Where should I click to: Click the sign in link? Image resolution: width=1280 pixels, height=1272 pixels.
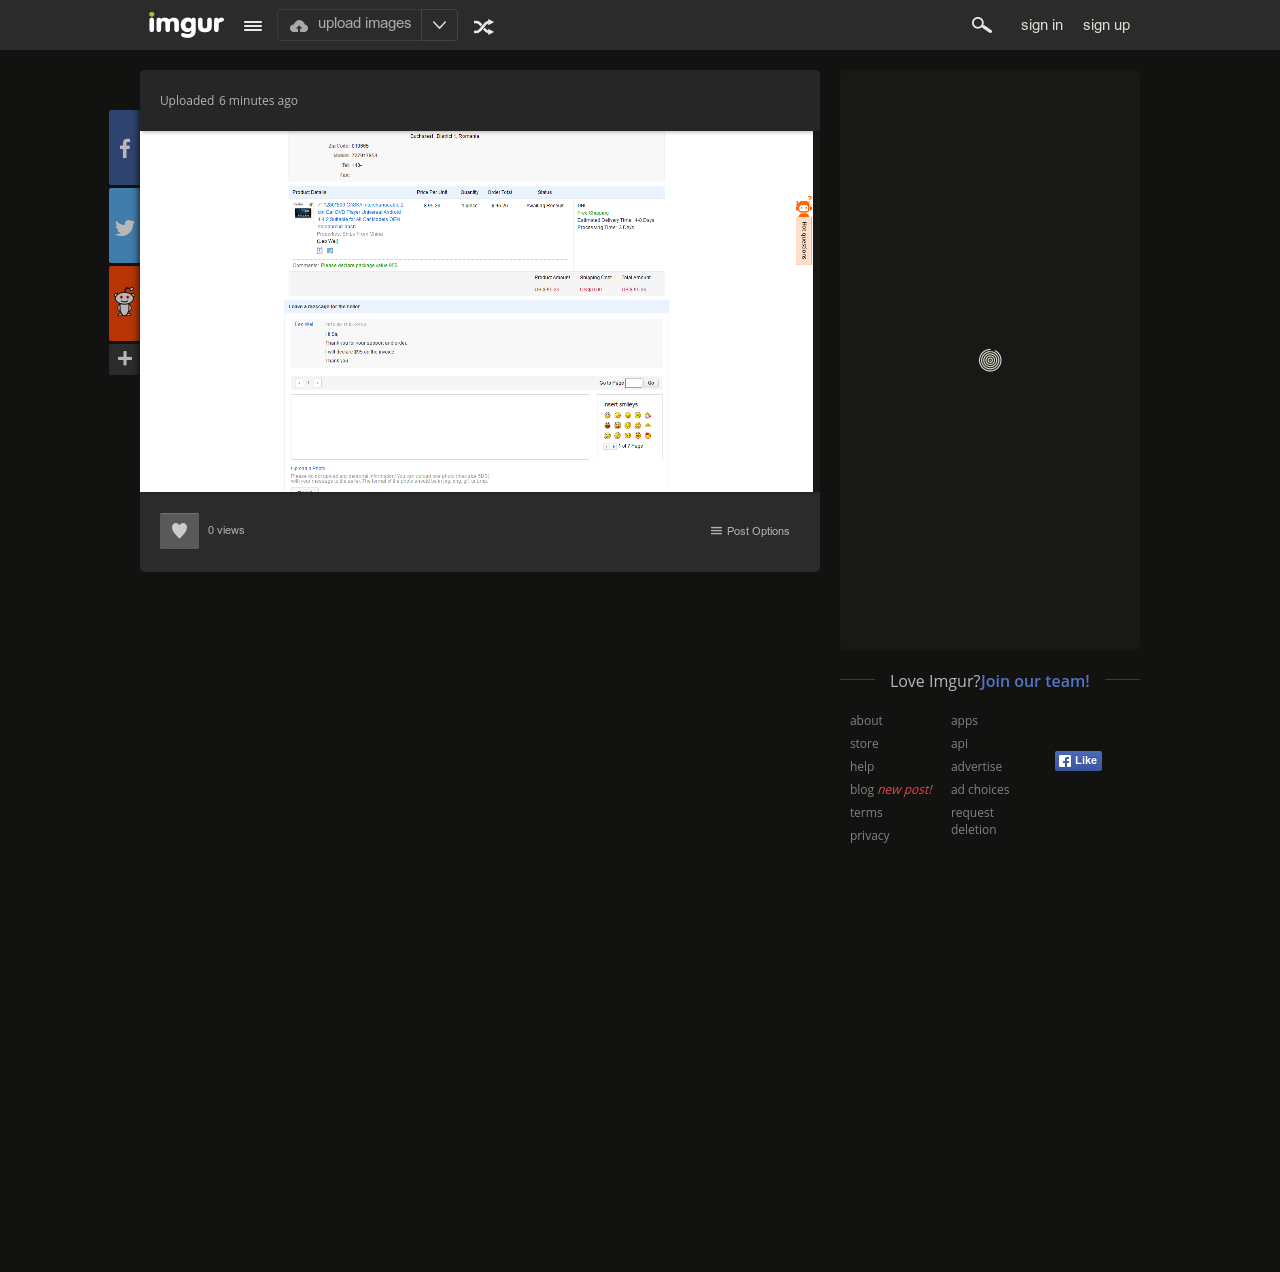(x=1042, y=25)
